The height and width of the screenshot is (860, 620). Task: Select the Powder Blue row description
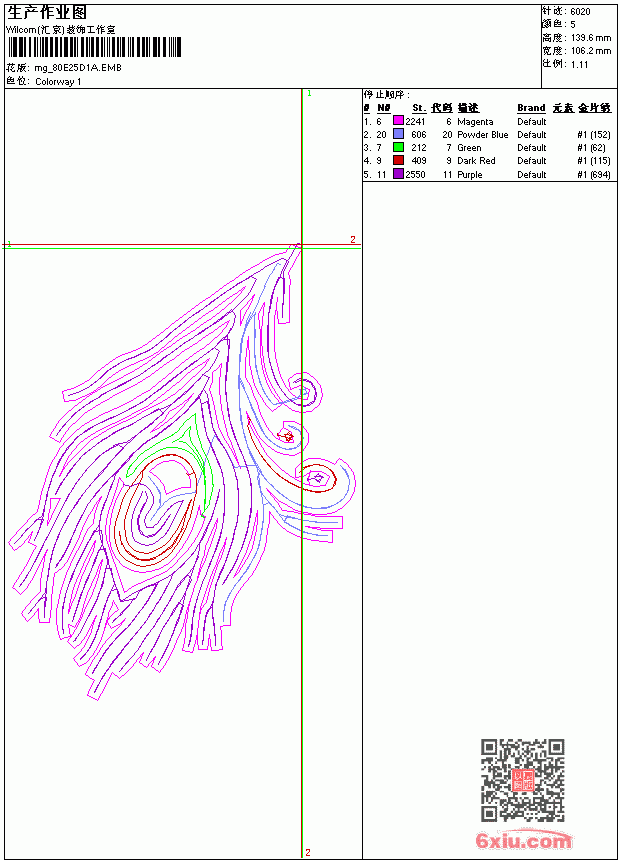pos(483,134)
